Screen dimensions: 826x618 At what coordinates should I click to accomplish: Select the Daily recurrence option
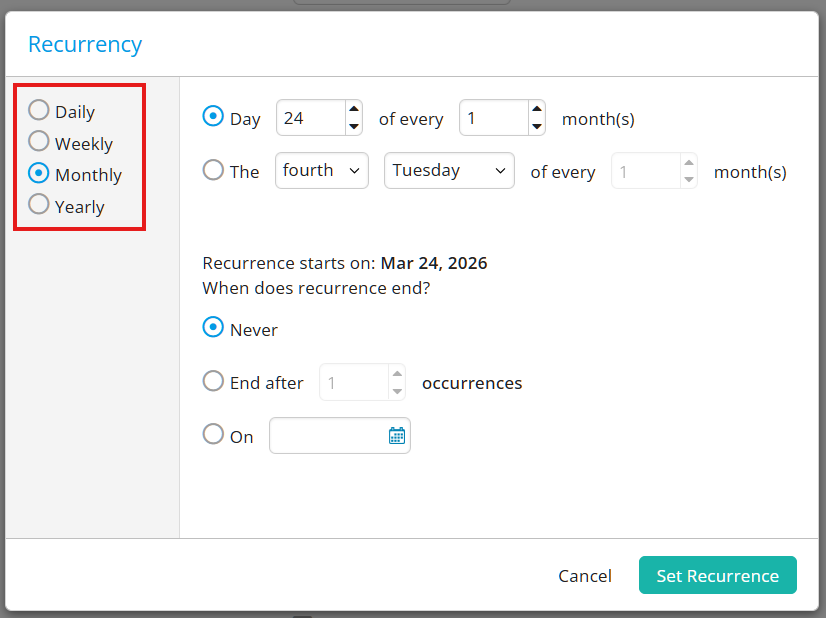pyautogui.click(x=39, y=110)
